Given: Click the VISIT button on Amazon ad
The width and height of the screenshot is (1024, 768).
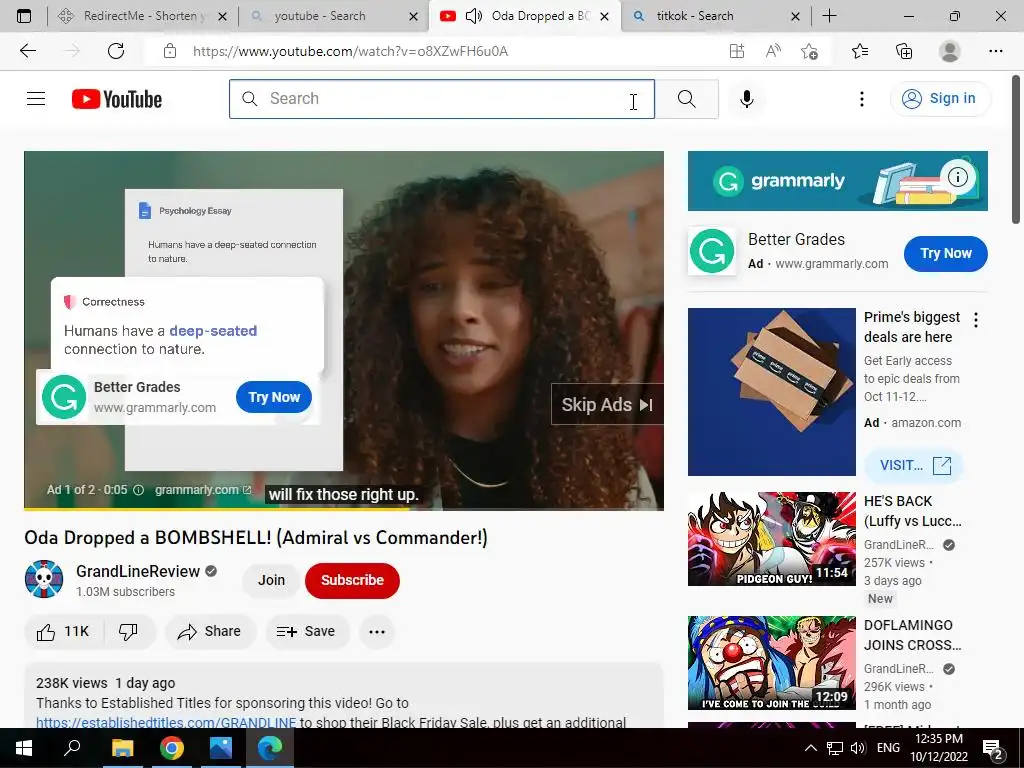Looking at the screenshot, I should click(914, 465).
